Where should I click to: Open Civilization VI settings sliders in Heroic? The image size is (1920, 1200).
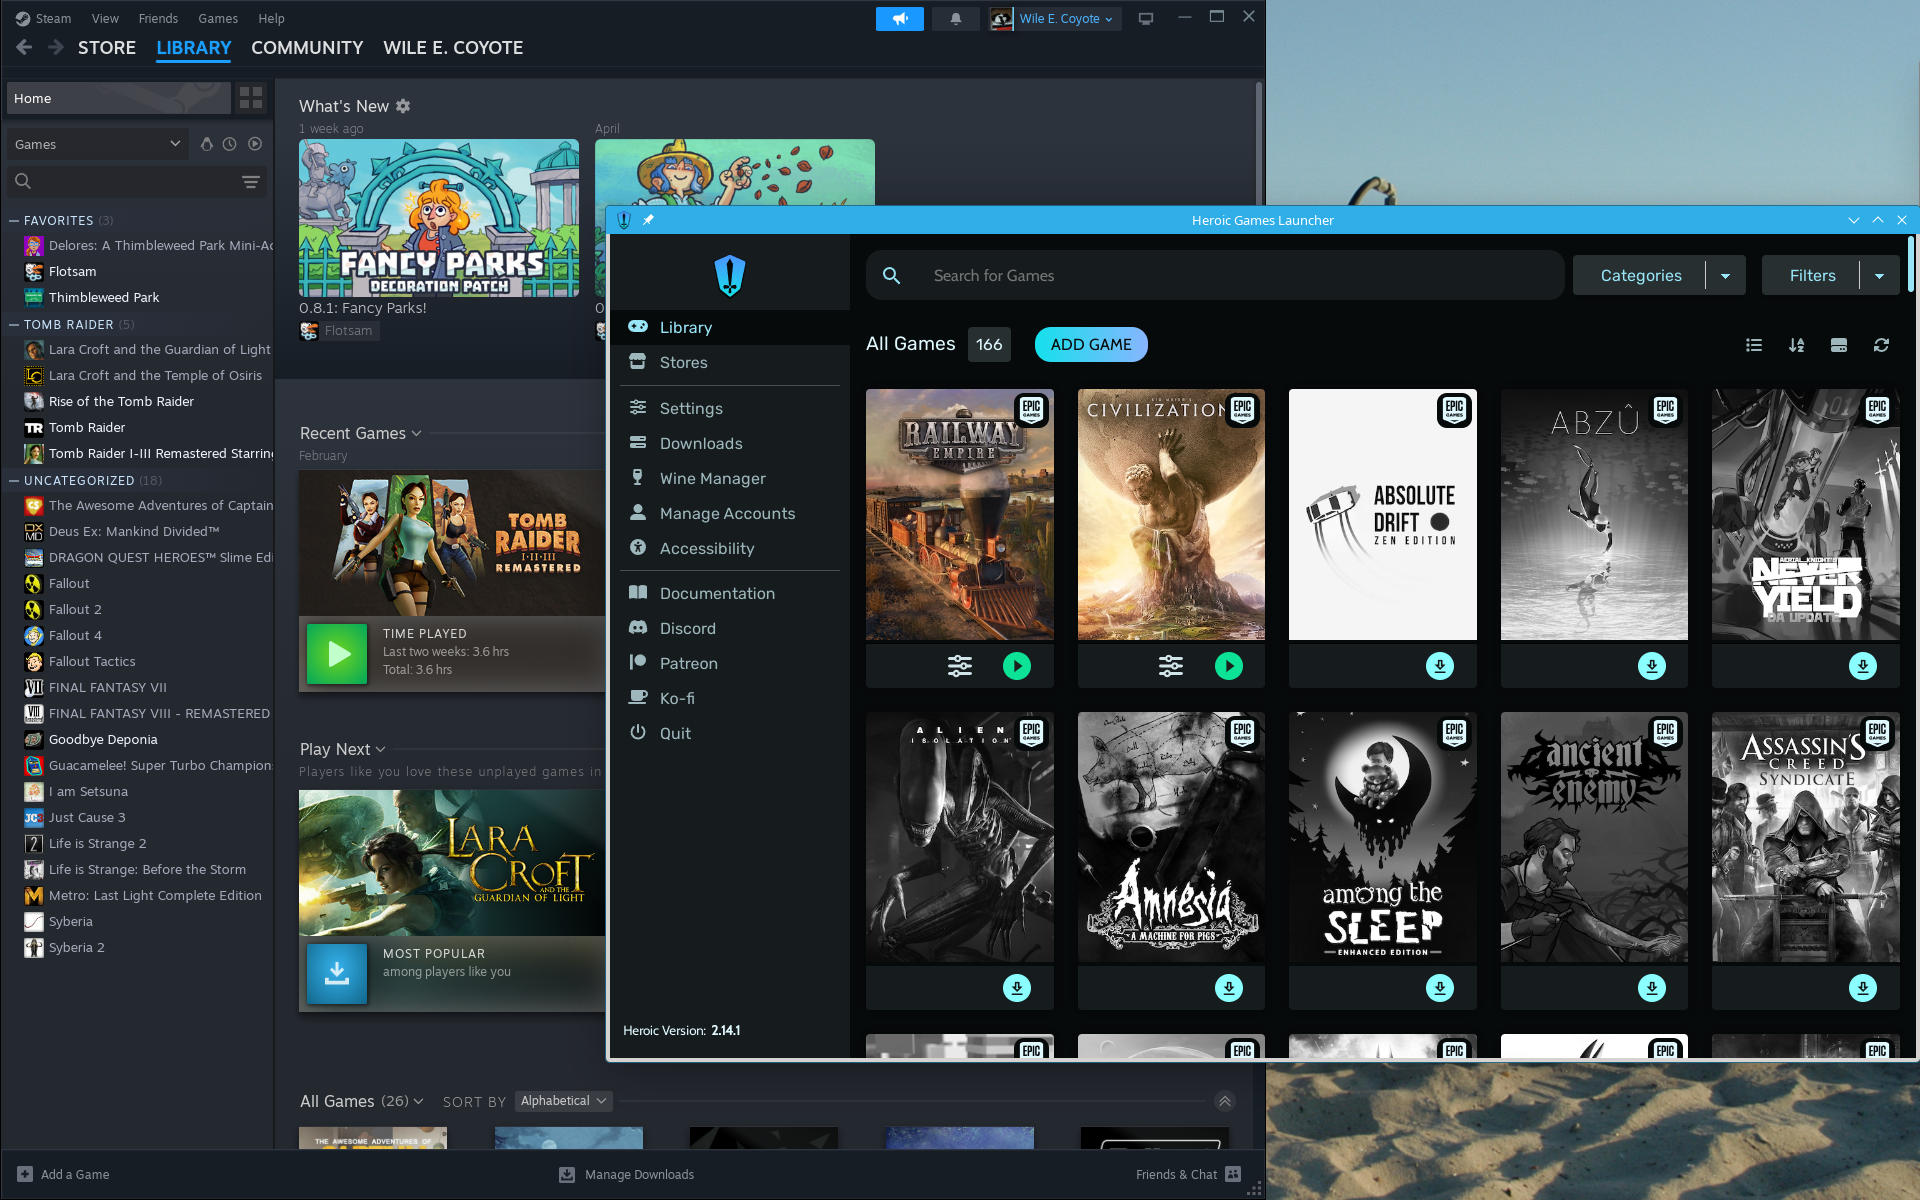[1171, 666]
